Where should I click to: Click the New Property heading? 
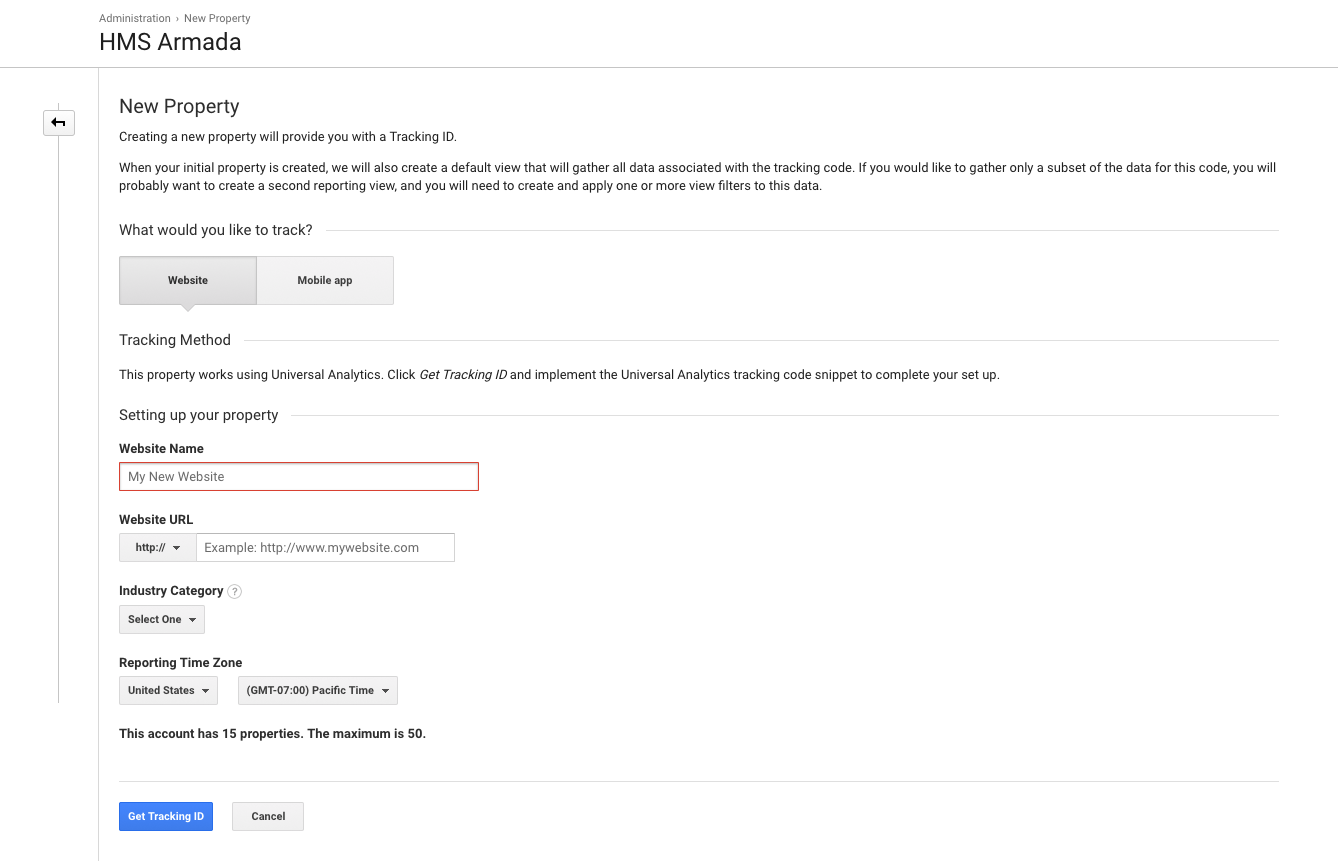point(179,106)
